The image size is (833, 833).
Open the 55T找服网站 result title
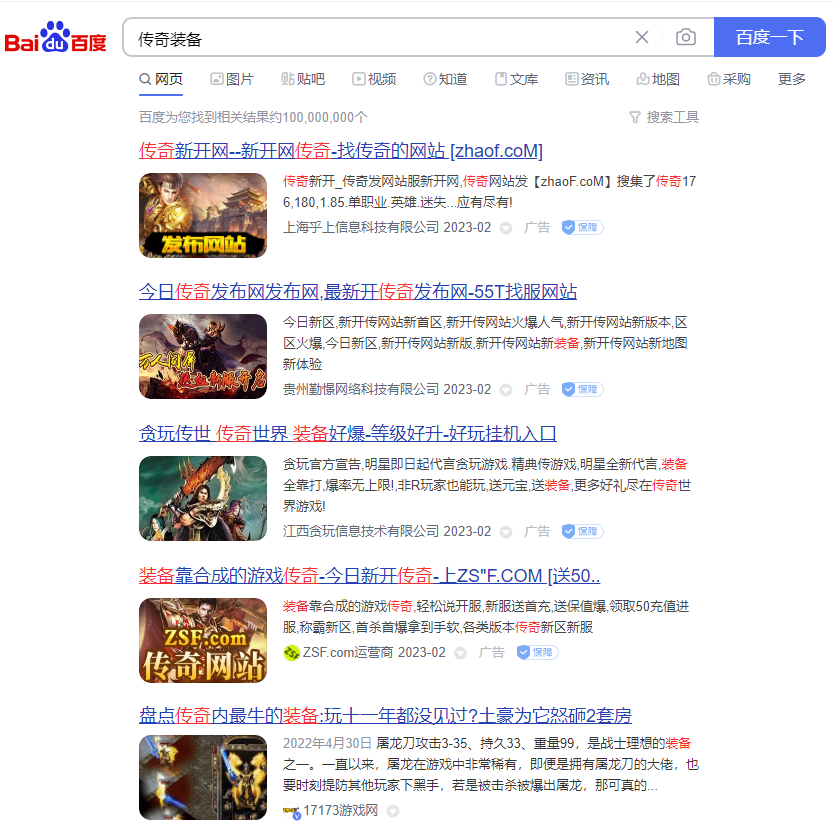pyautogui.click(x=358, y=292)
